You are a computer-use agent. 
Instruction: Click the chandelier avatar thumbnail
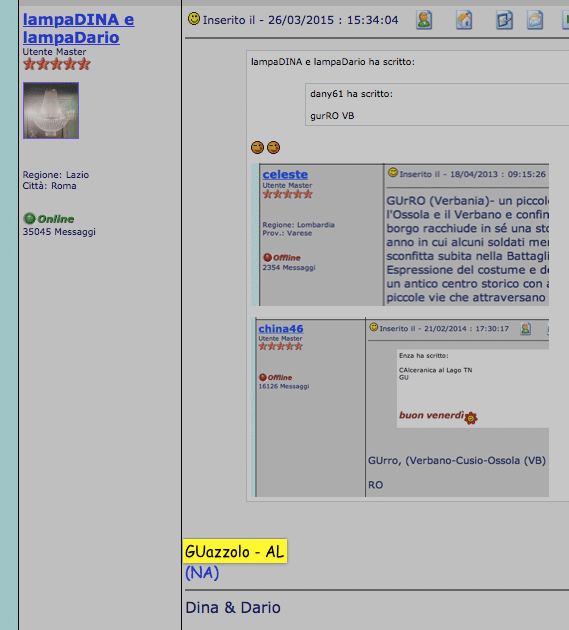coord(51,110)
